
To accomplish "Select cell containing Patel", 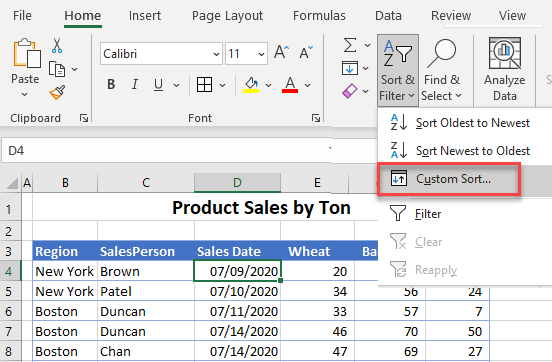I will coord(146,291).
